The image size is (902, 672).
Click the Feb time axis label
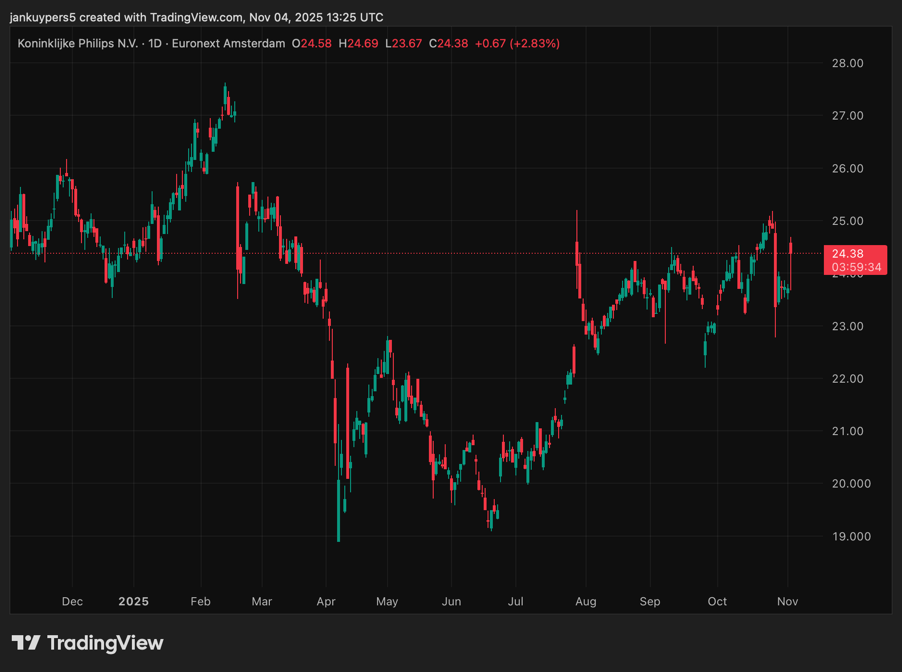(x=201, y=601)
